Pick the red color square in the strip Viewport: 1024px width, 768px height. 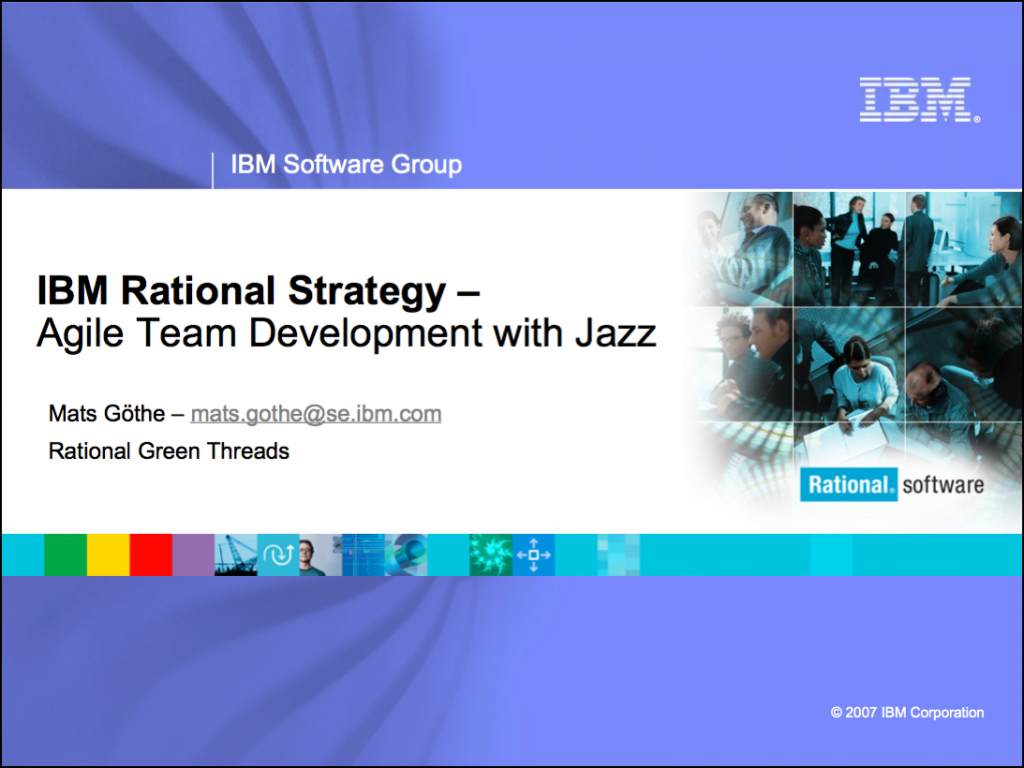click(151, 554)
